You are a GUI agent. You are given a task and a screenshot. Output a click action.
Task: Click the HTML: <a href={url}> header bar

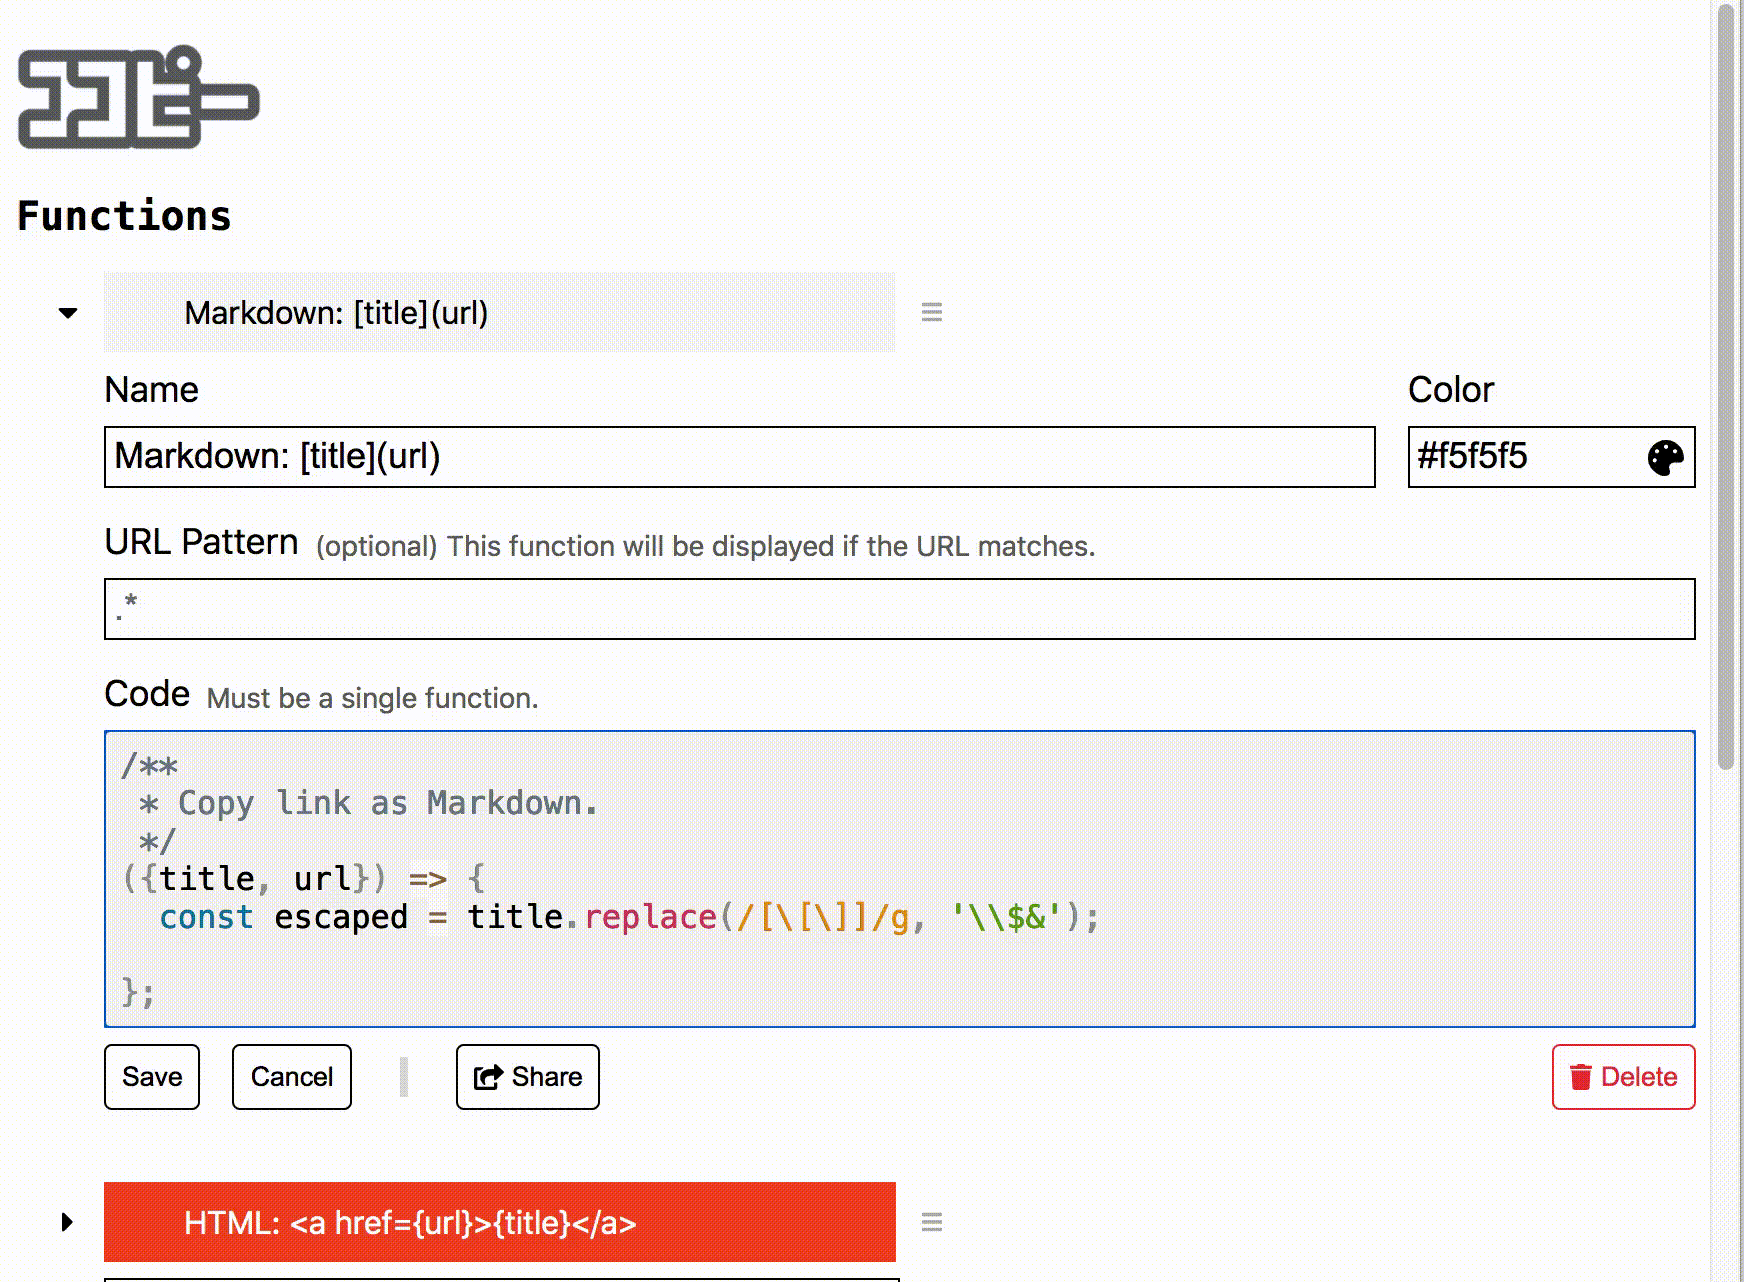click(500, 1222)
